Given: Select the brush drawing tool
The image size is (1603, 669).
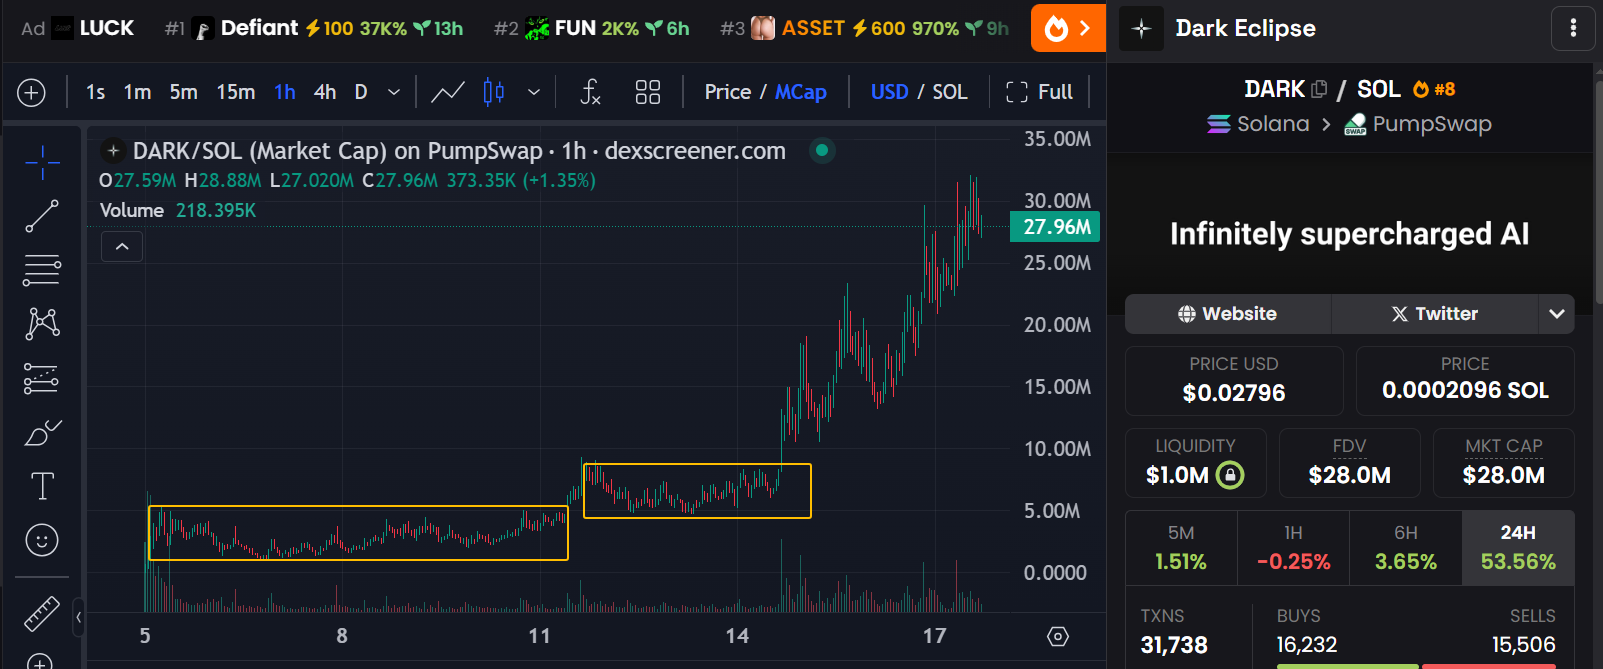Looking at the screenshot, I should [x=42, y=433].
